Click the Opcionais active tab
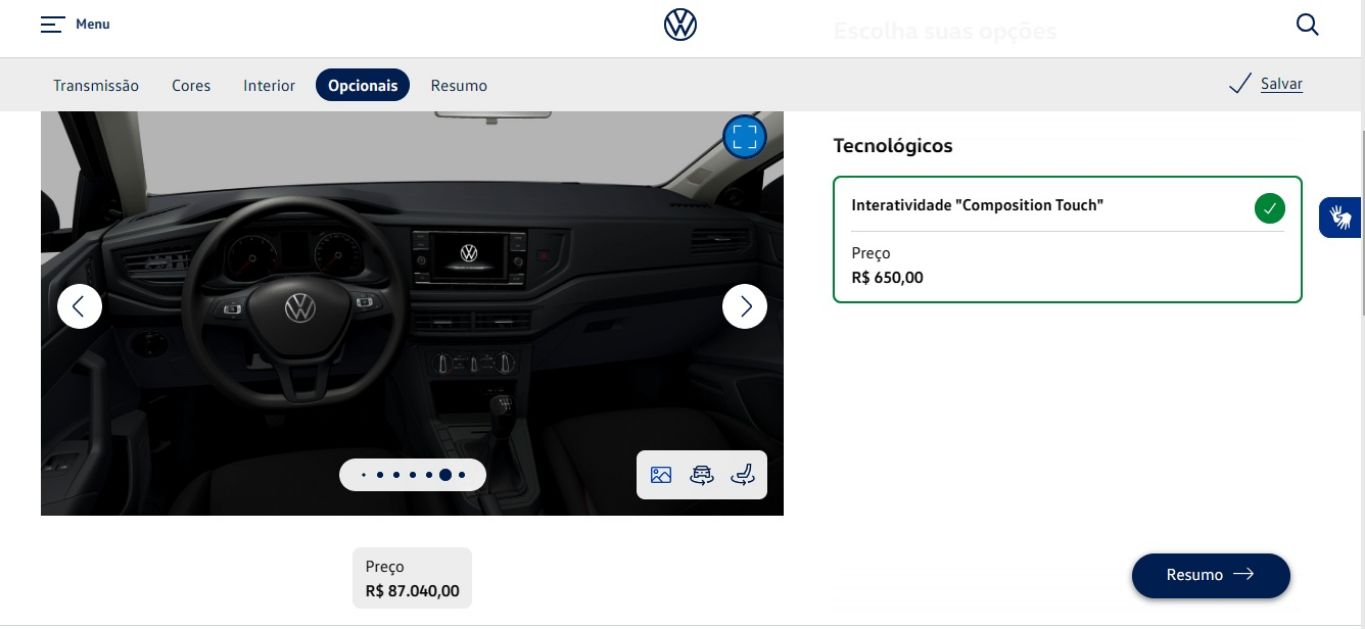1365x629 pixels. pos(363,86)
